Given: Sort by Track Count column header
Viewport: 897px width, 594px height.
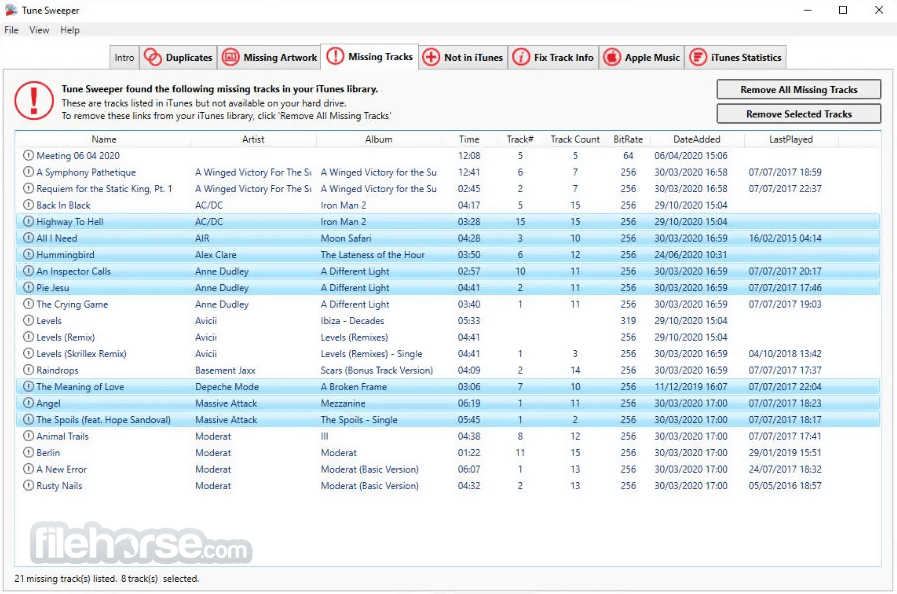Looking at the screenshot, I should (575, 139).
